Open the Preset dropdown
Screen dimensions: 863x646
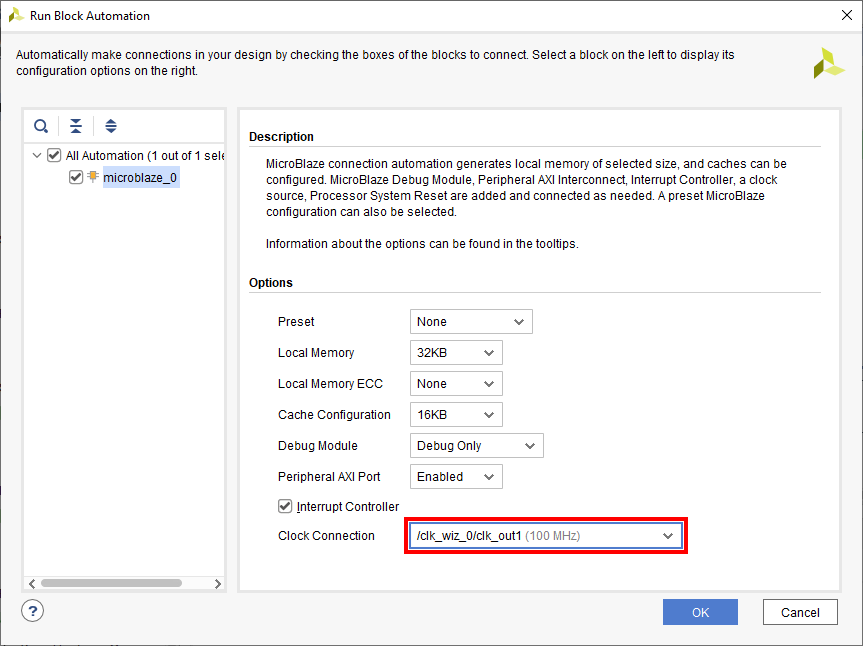[471, 321]
